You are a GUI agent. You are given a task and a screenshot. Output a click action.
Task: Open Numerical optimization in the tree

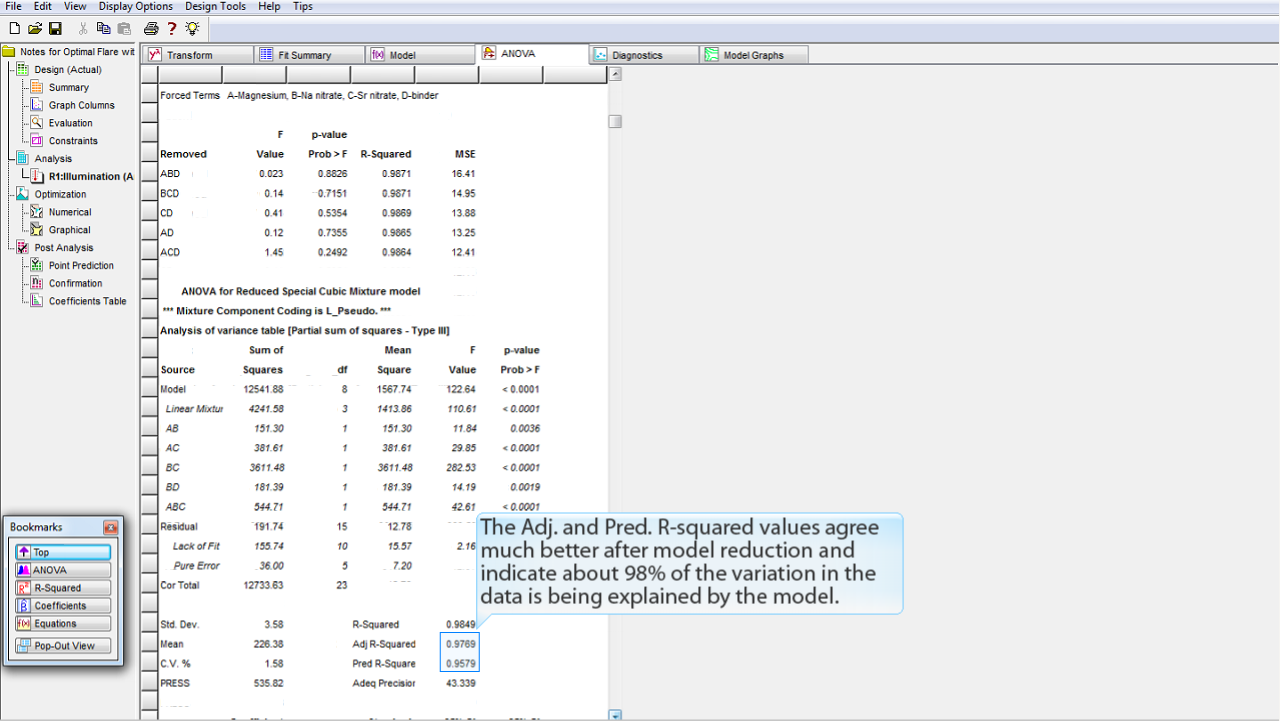[x=70, y=212]
